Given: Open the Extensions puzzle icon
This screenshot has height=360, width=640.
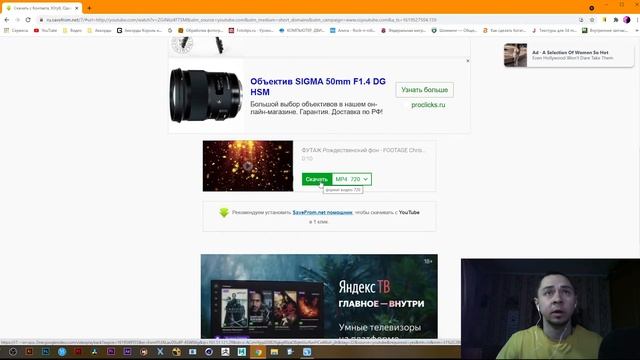Looking at the screenshot, I should click(x=616, y=20).
